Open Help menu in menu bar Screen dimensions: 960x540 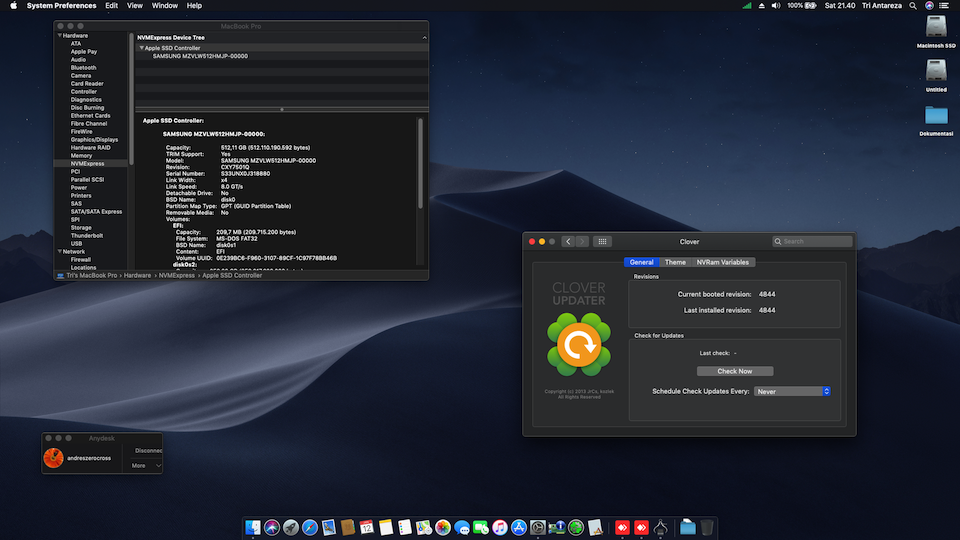[x=194, y=6]
